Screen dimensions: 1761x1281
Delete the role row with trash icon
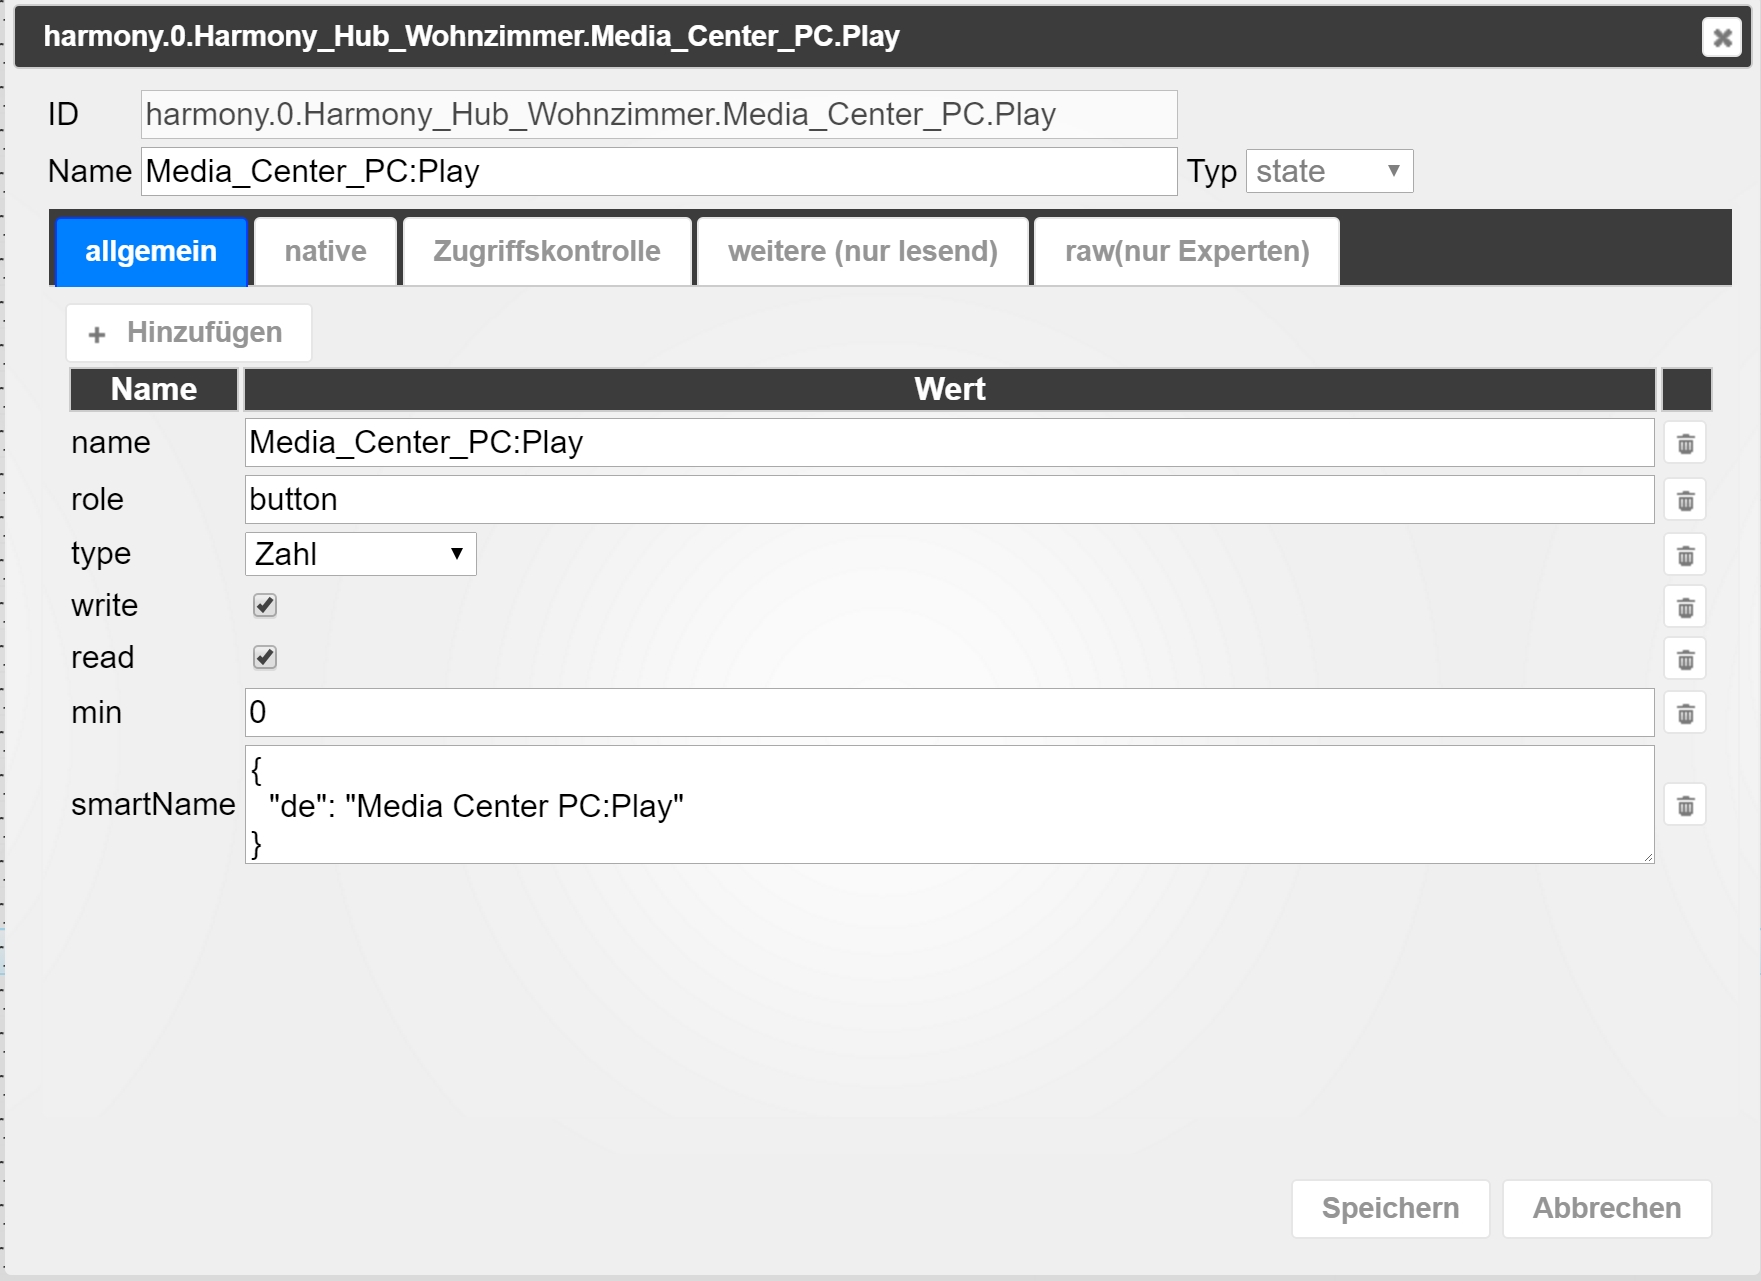tap(1685, 500)
